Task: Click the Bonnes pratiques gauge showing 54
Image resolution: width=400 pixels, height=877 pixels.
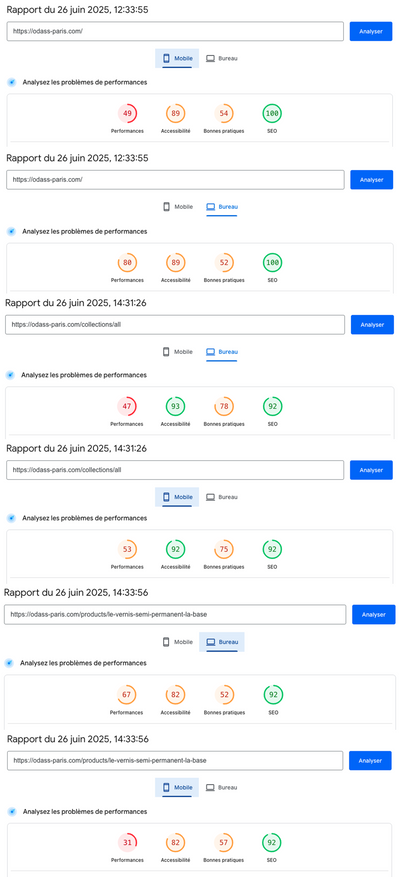Action: pyautogui.click(x=224, y=114)
